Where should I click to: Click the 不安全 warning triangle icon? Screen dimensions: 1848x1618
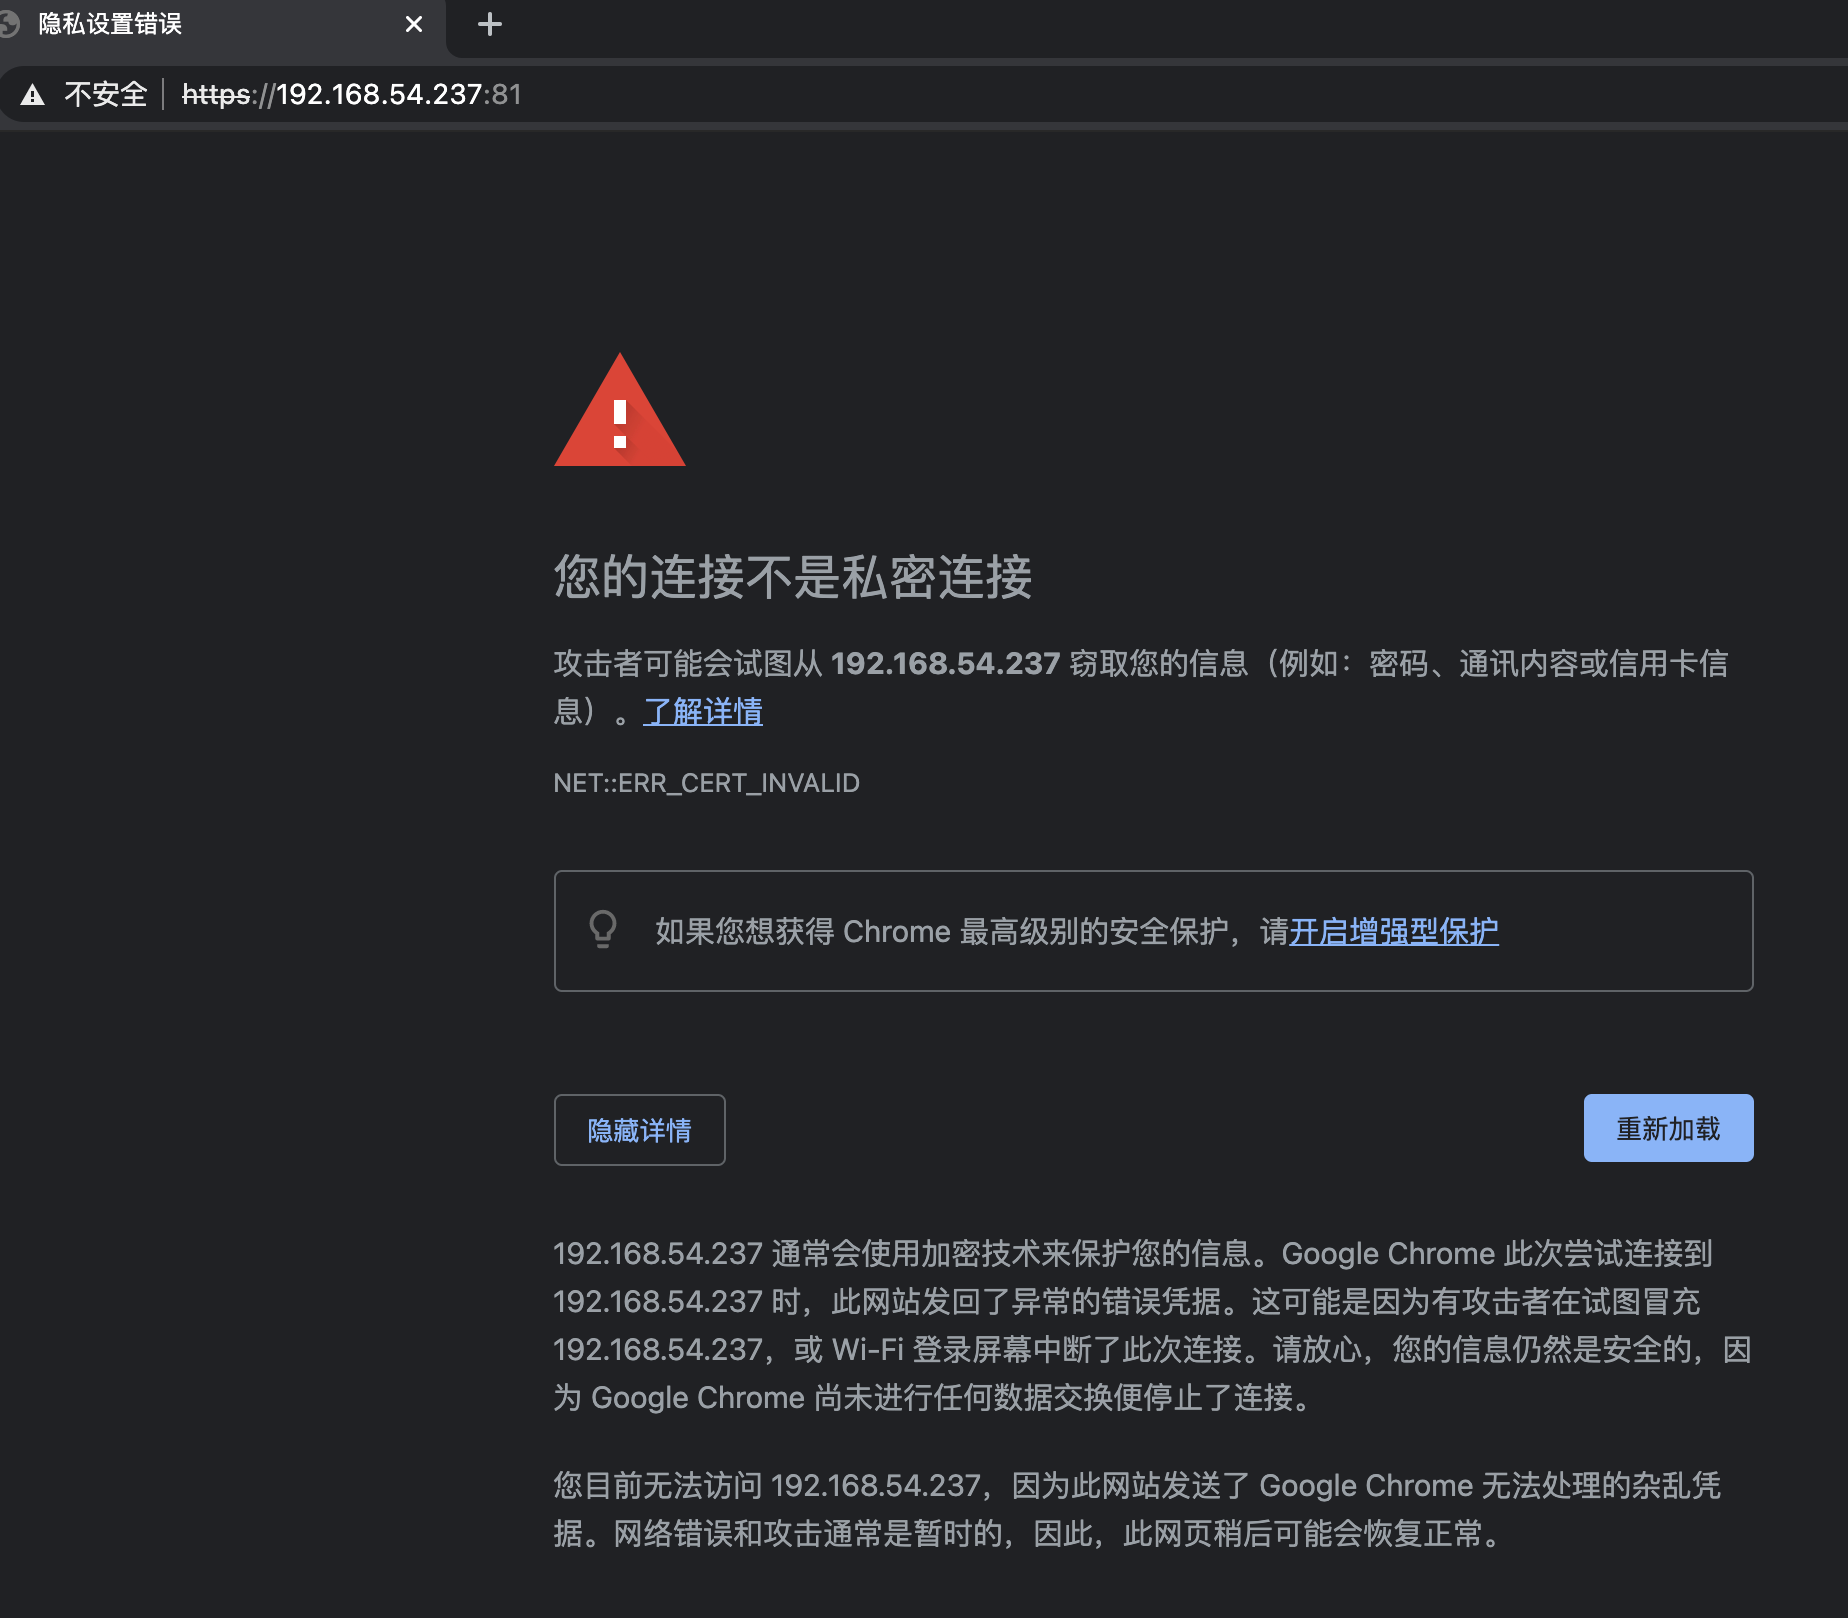point(33,95)
